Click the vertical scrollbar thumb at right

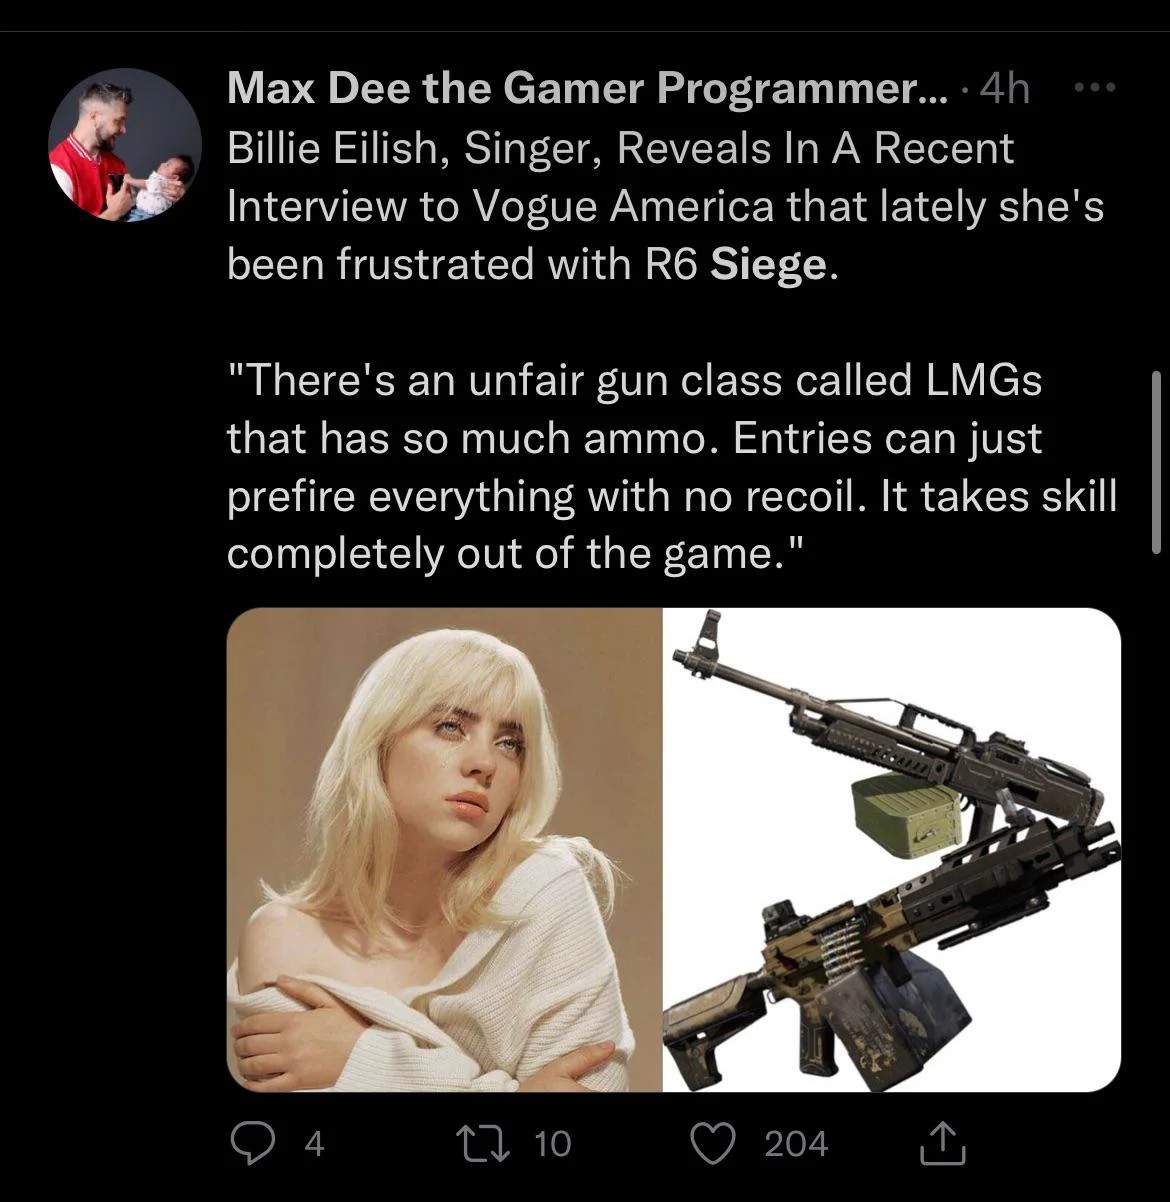(1156, 461)
